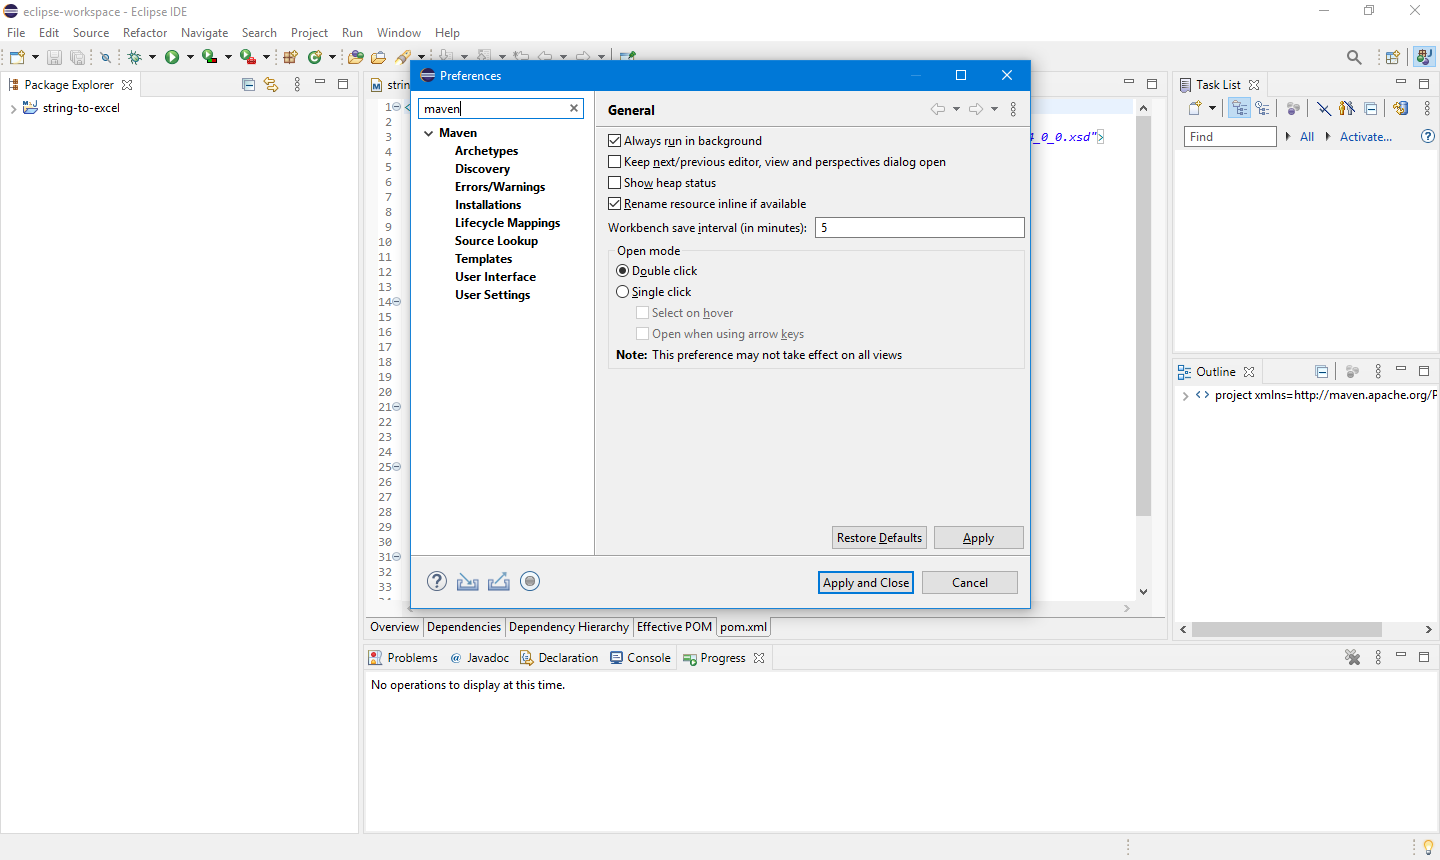
Task: Open preferences back history dropdown arrow
Action: point(956,109)
